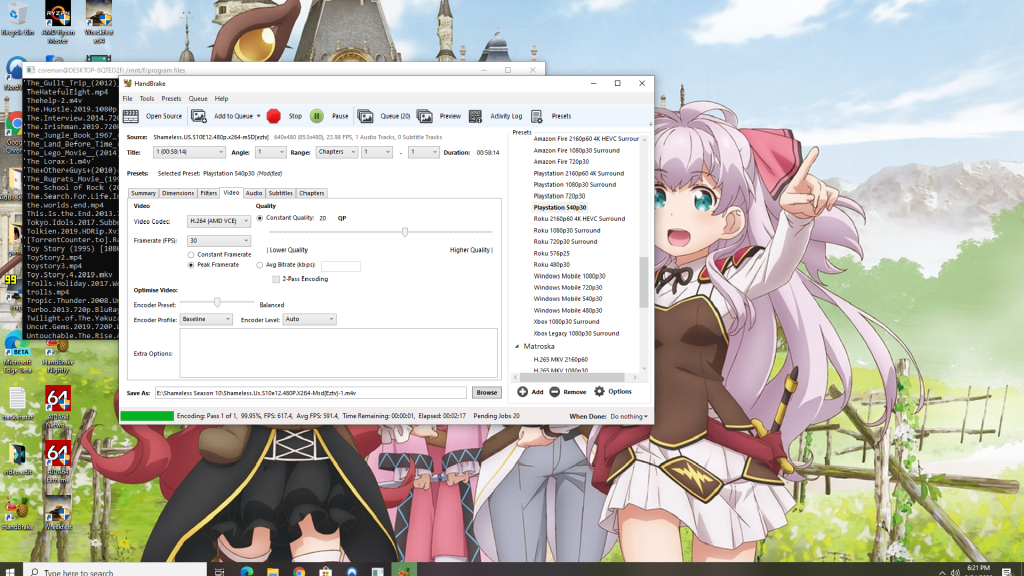
Task: Click the Add to Queue icon
Action: click(x=199, y=116)
